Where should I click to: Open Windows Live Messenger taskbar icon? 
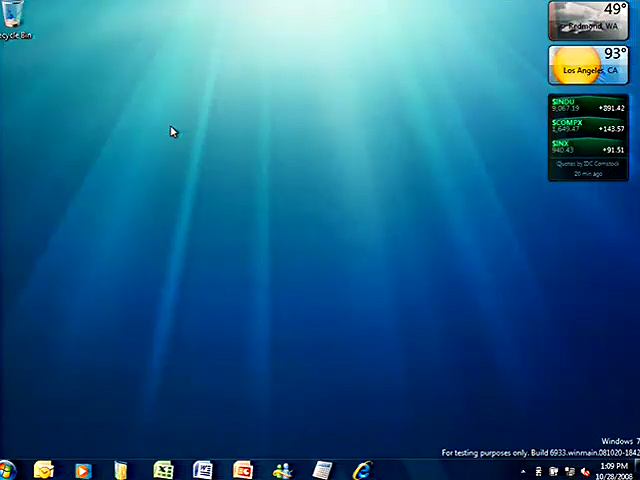(x=283, y=470)
